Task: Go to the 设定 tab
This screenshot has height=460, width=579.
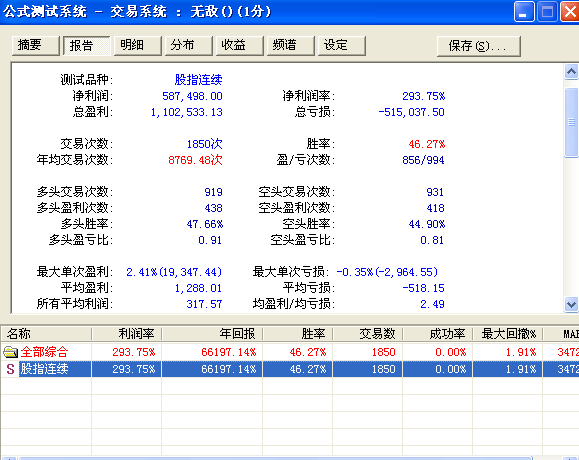Action: tap(342, 46)
